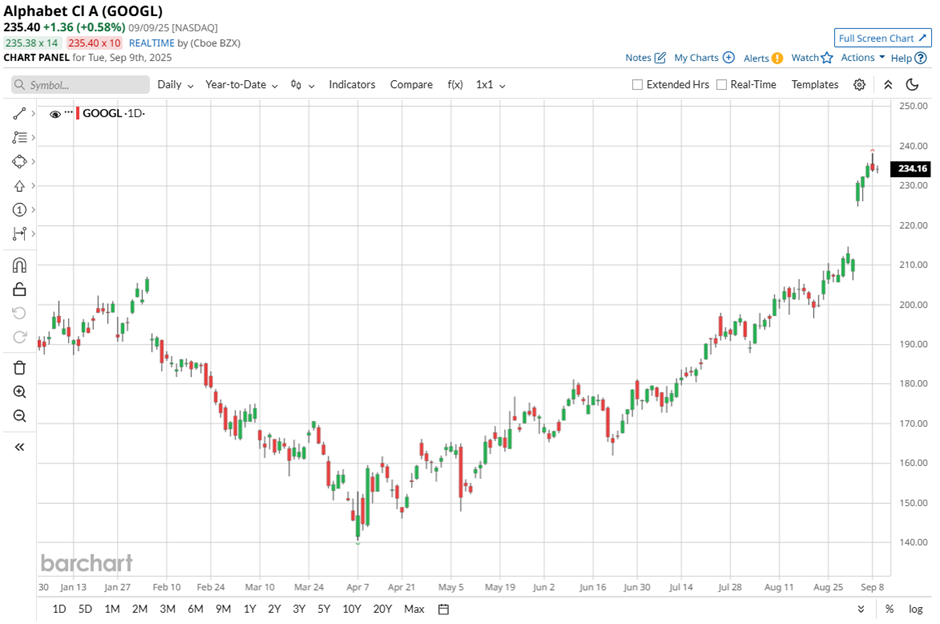Open the Daily interval dropdown

pyautogui.click(x=175, y=85)
